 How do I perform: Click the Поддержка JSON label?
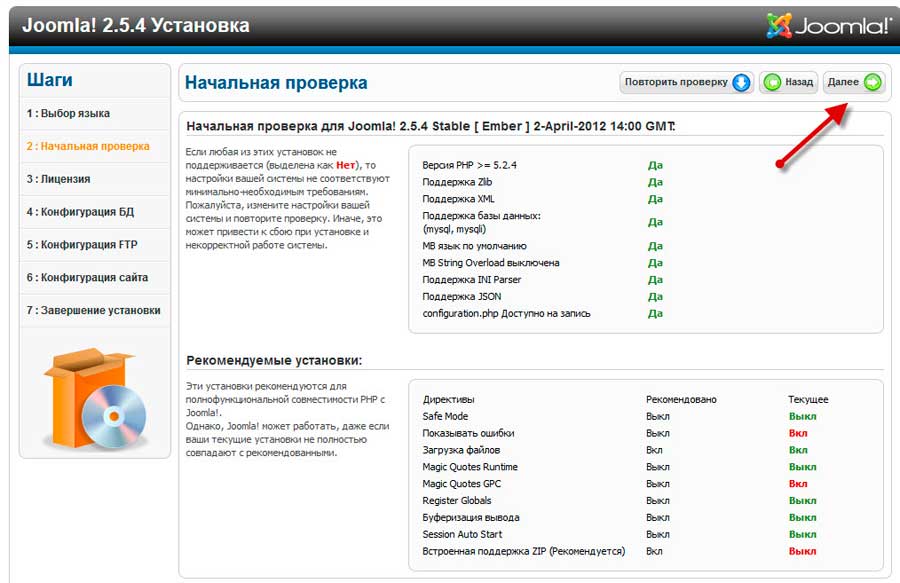461,297
